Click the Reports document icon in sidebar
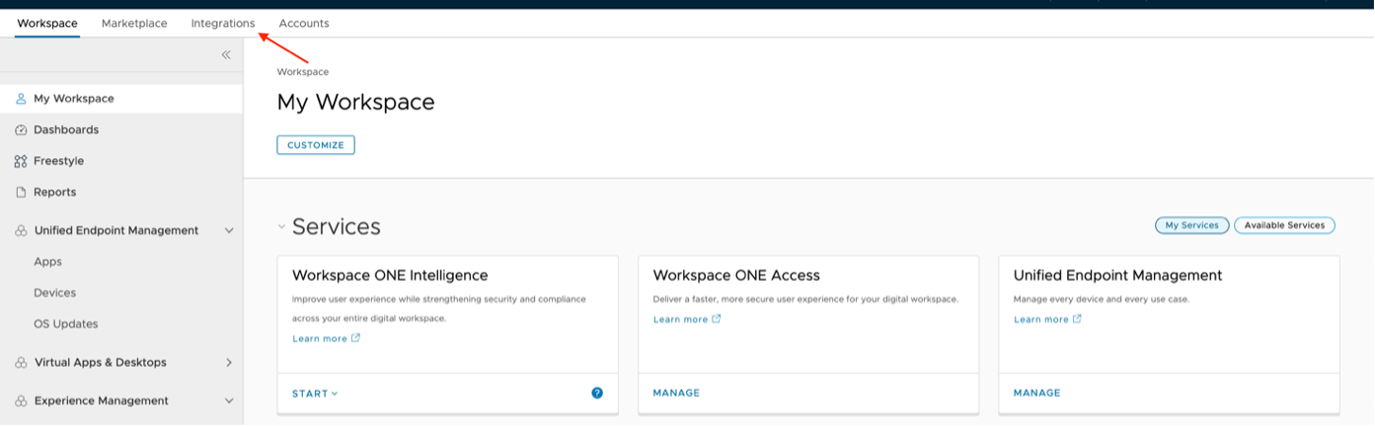This screenshot has width=1375, height=427. coord(20,192)
